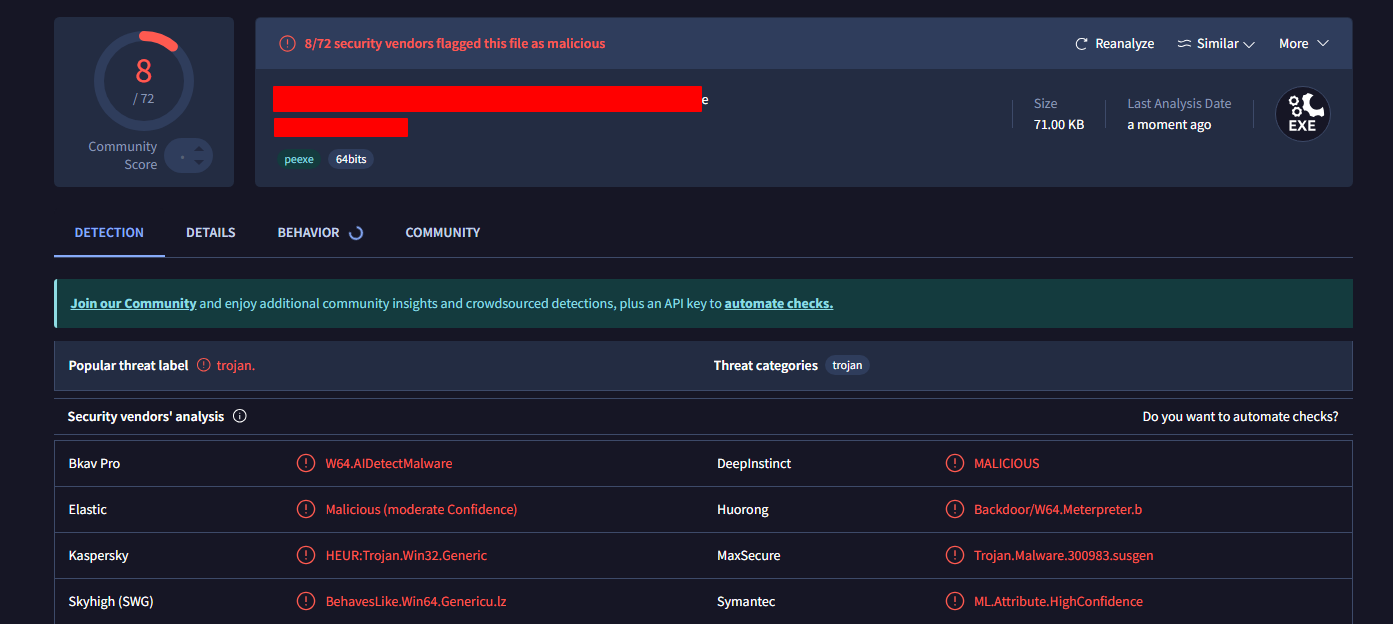Click the alert icon for Bkav Pro detection

point(306,464)
